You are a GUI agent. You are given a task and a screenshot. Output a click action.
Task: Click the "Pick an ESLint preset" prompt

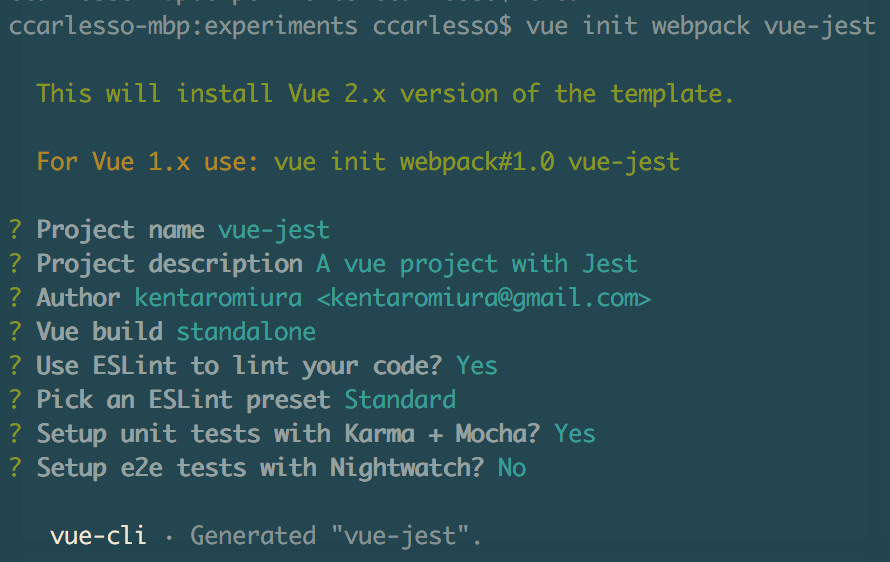(x=183, y=400)
